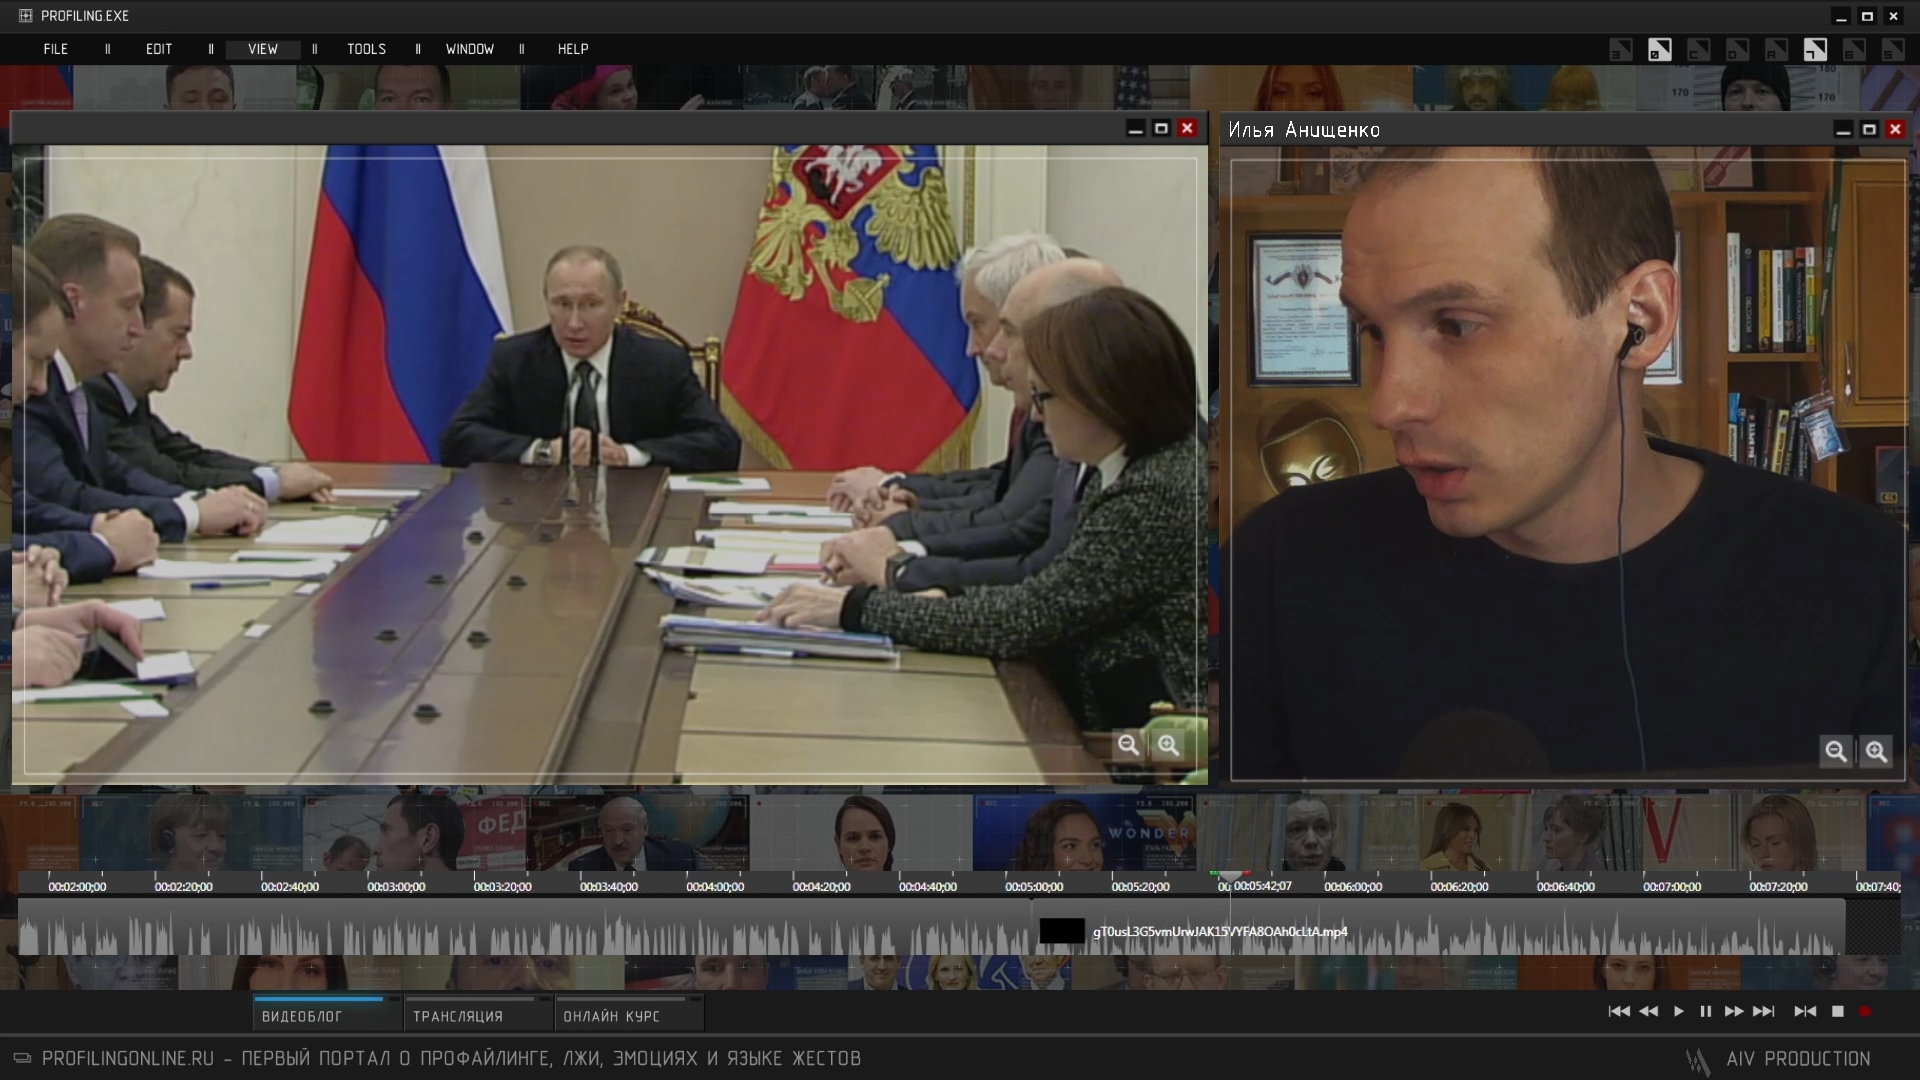Switch to the ТРАНСЛЯЦИЯ tab
Viewport: 1920px width, 1080px height.
click(458, 1016)
